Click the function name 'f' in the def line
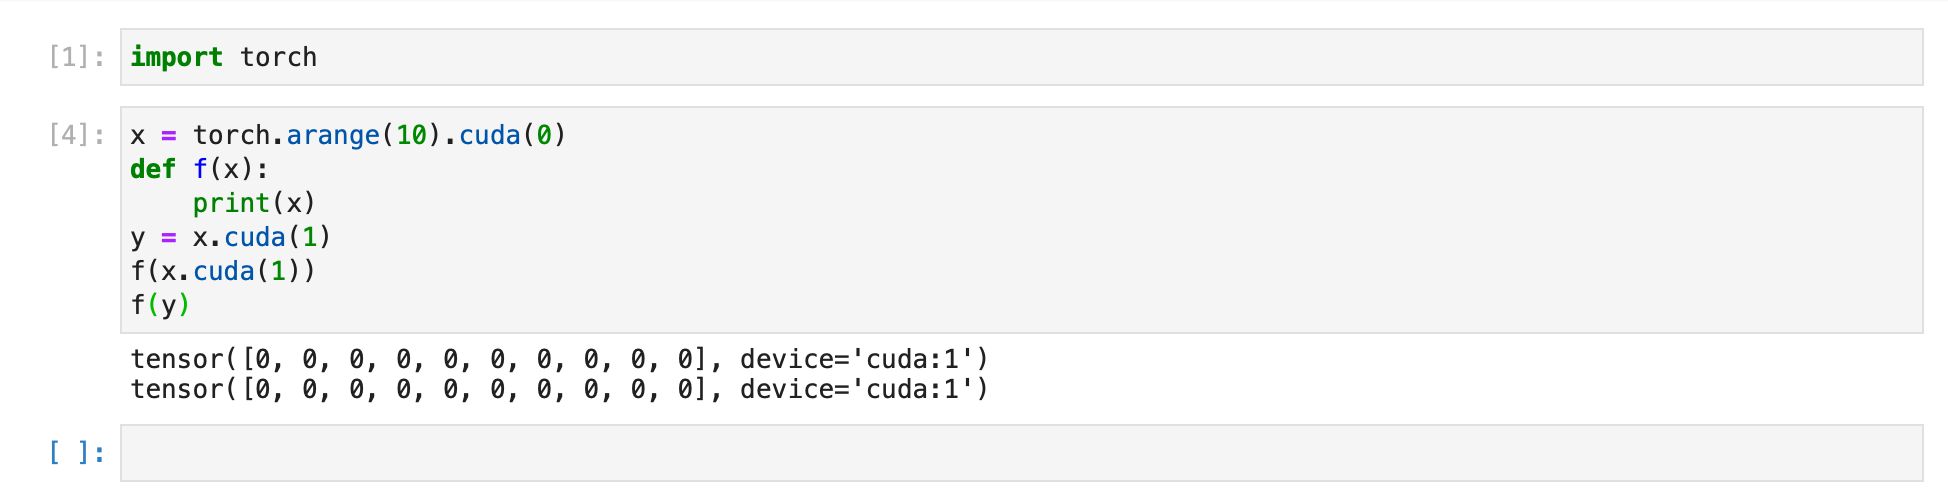Screen dimensions: 1948x490 pos(200,169)
